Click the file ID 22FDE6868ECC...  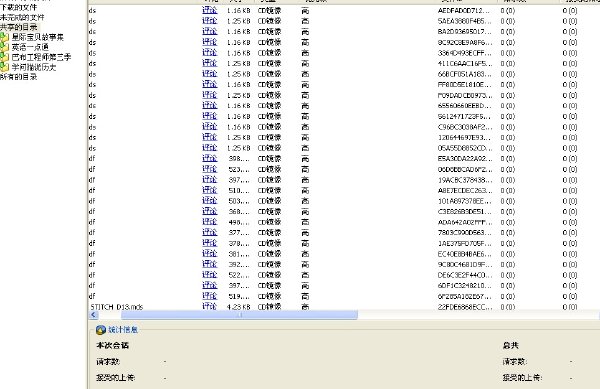click(465, 307)
